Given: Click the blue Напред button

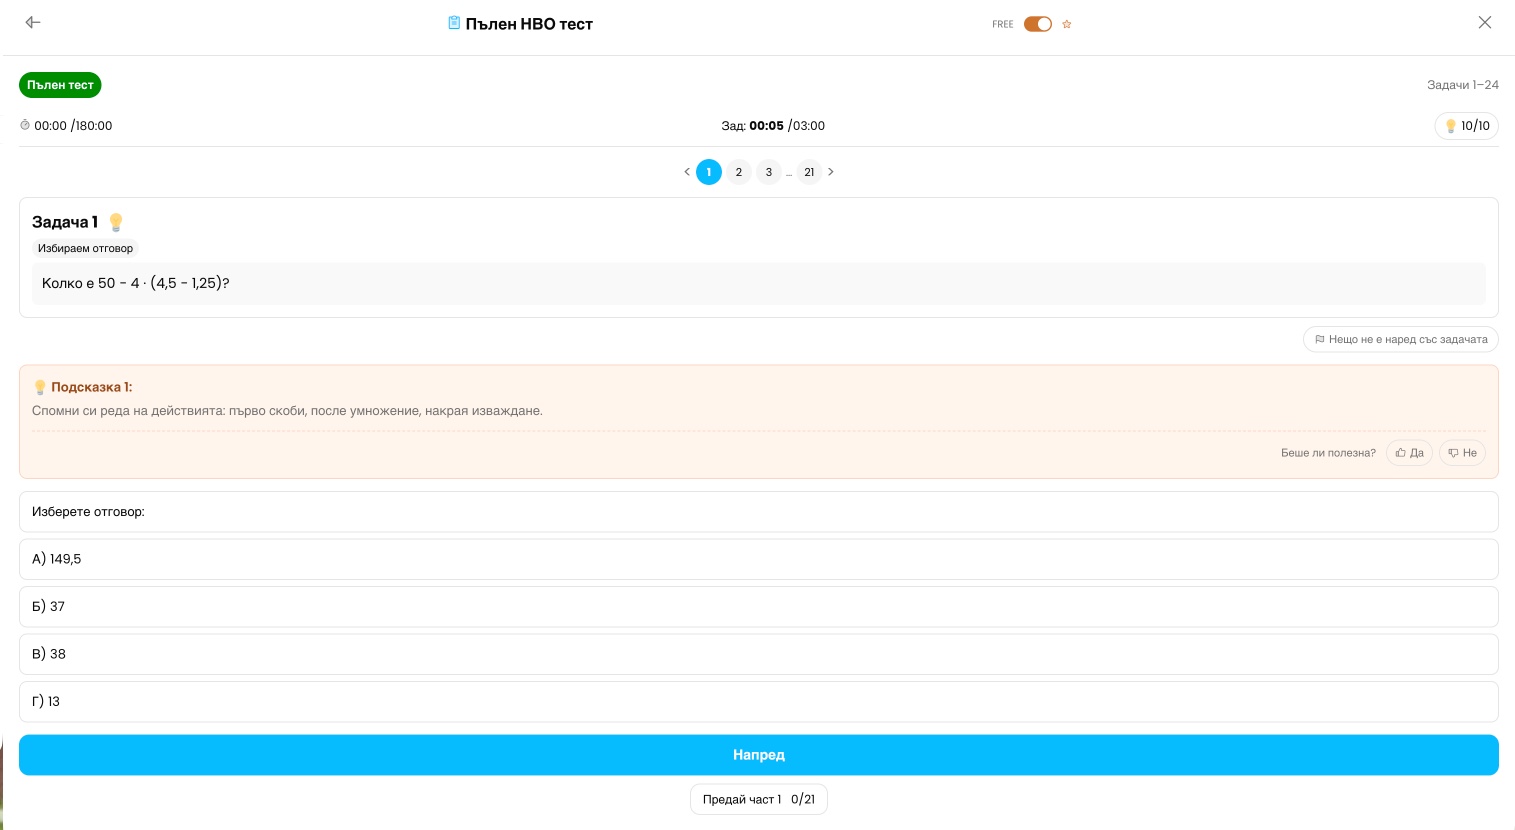Looking at the screenshot, I should (758, 755).
